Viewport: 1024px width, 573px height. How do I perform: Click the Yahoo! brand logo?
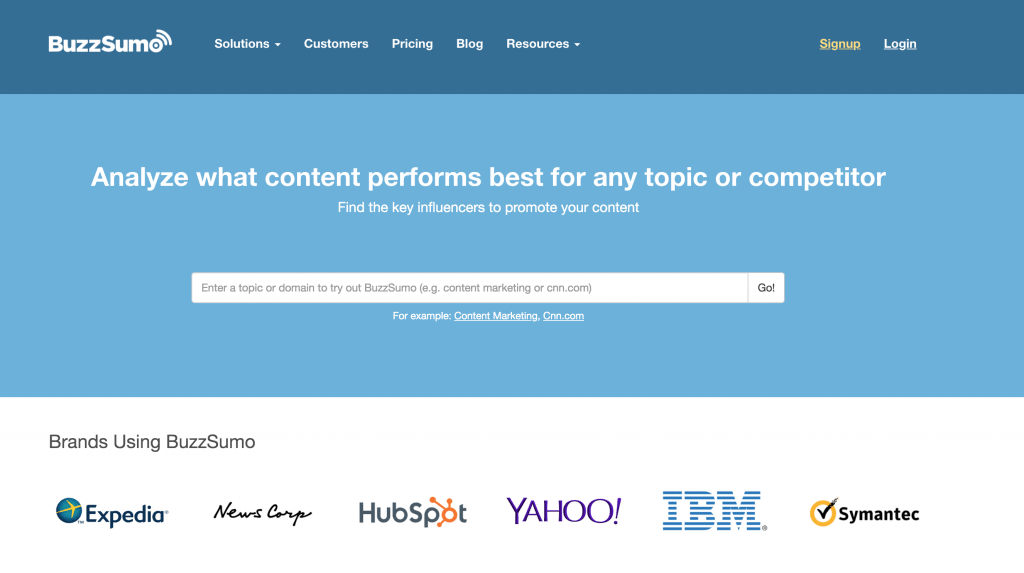coord(564,511)
